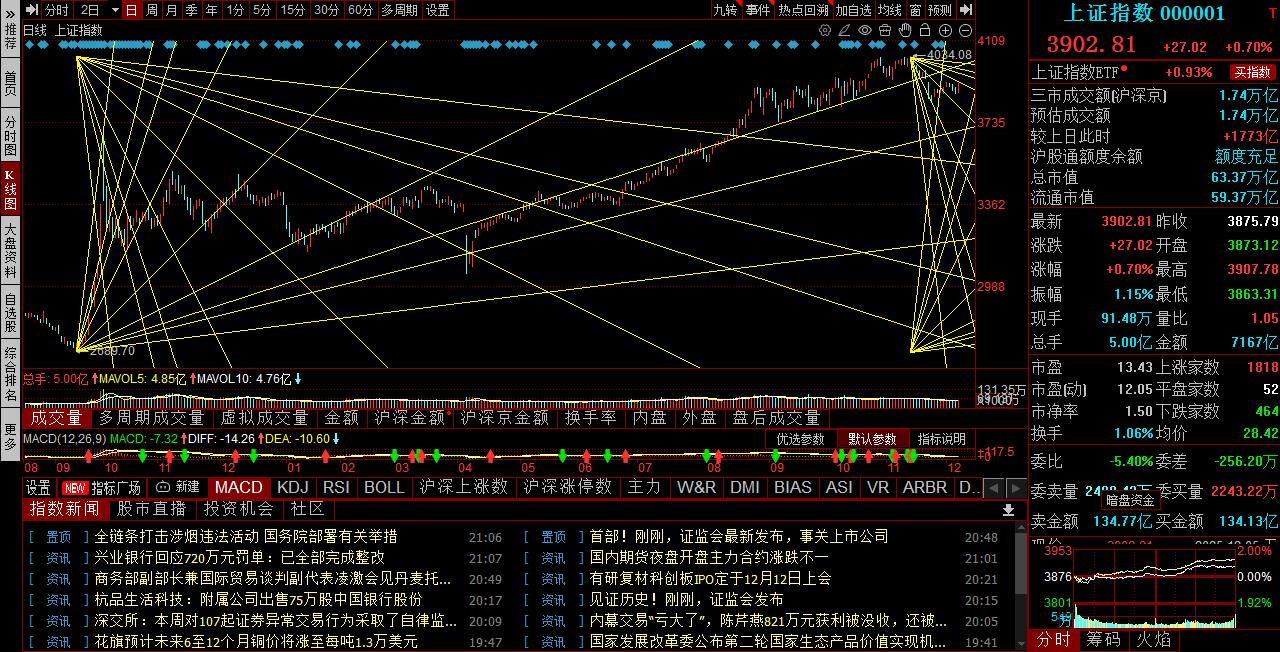
Task: Select the BOLL indicator tab
Action: click(x=384, y=487)
